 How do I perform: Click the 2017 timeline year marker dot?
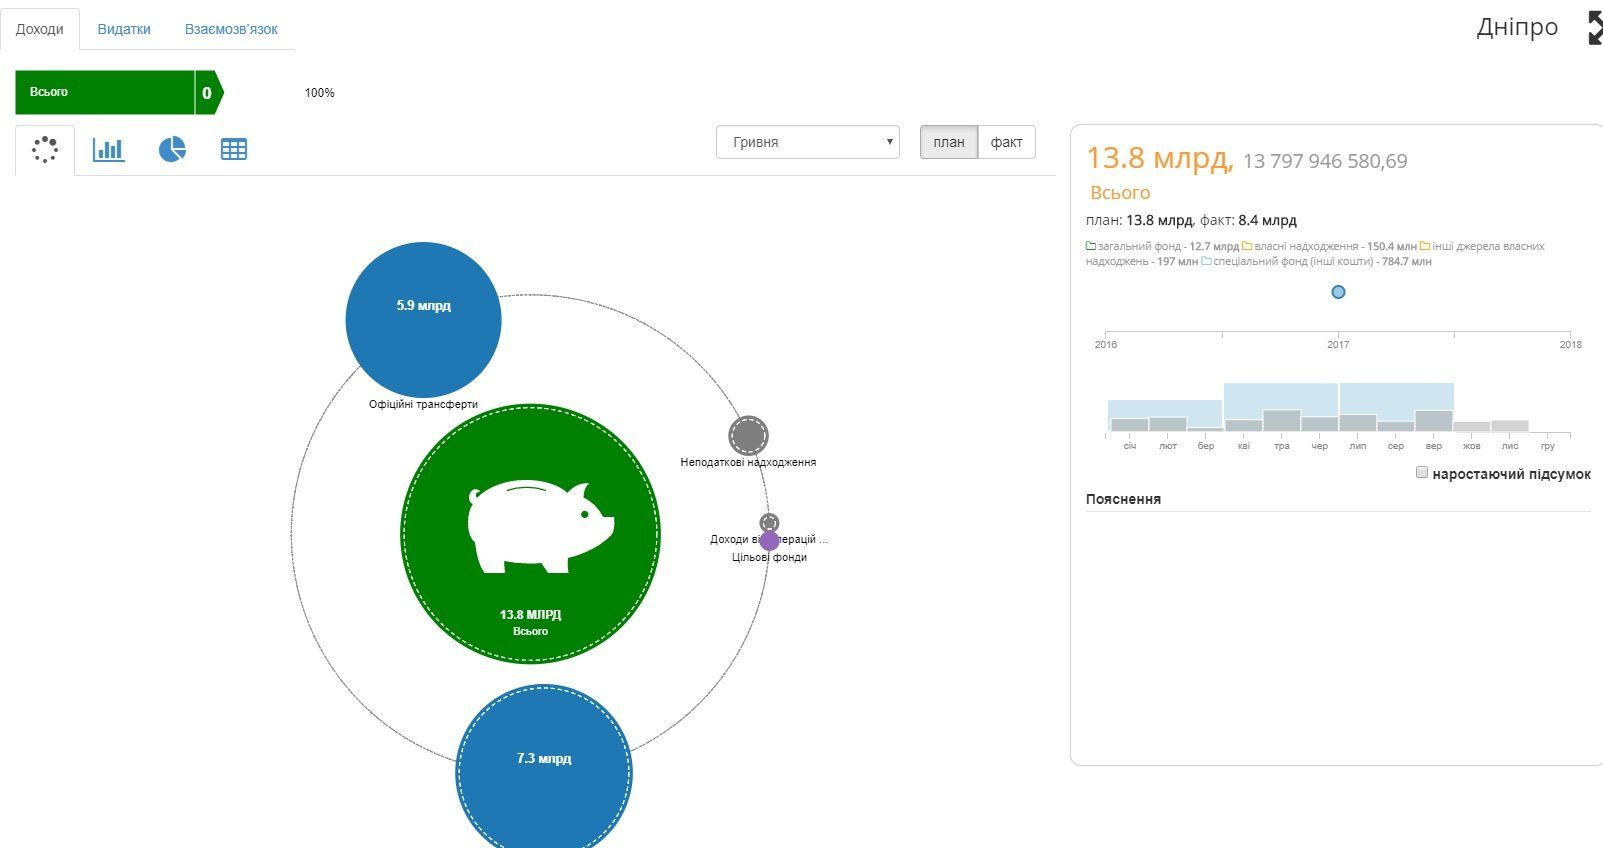click(x=1338, y=292)
